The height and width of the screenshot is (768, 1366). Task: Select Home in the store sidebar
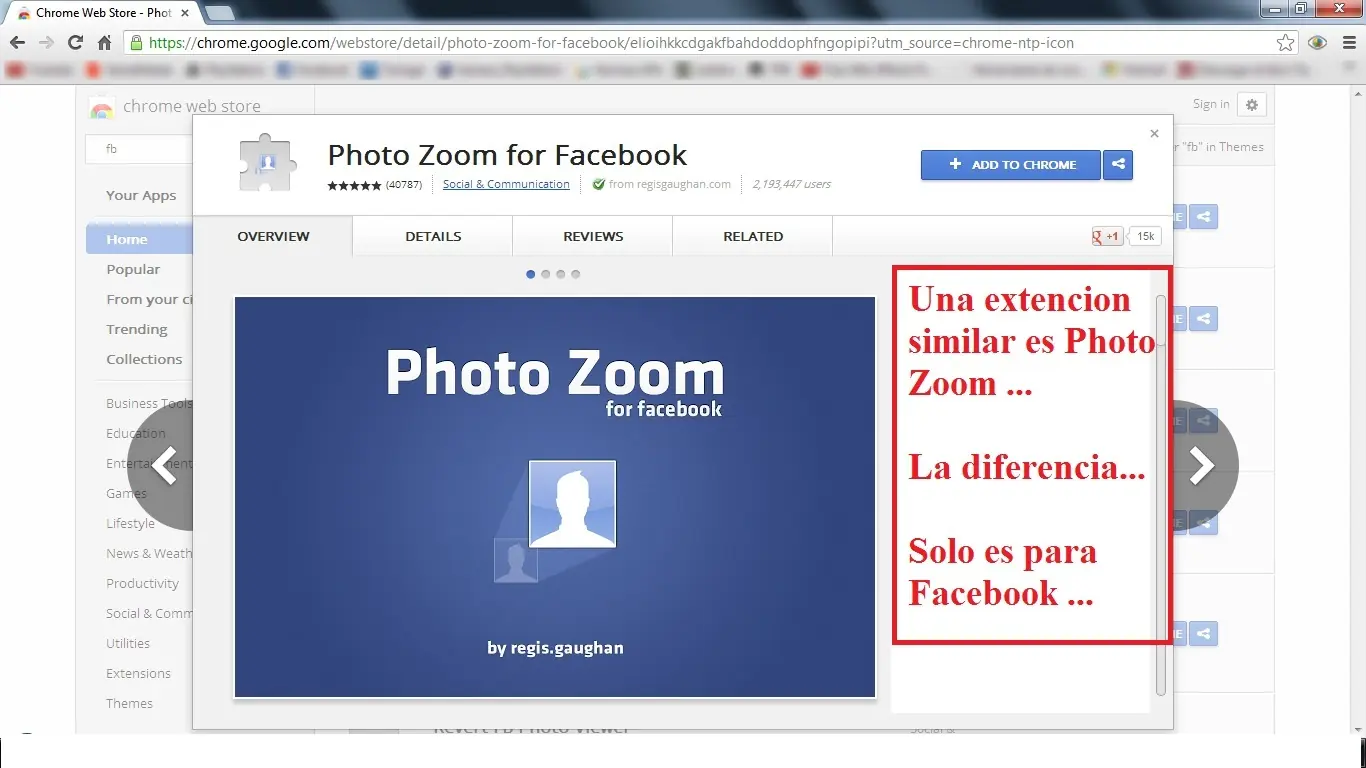[x=139, y=239]
